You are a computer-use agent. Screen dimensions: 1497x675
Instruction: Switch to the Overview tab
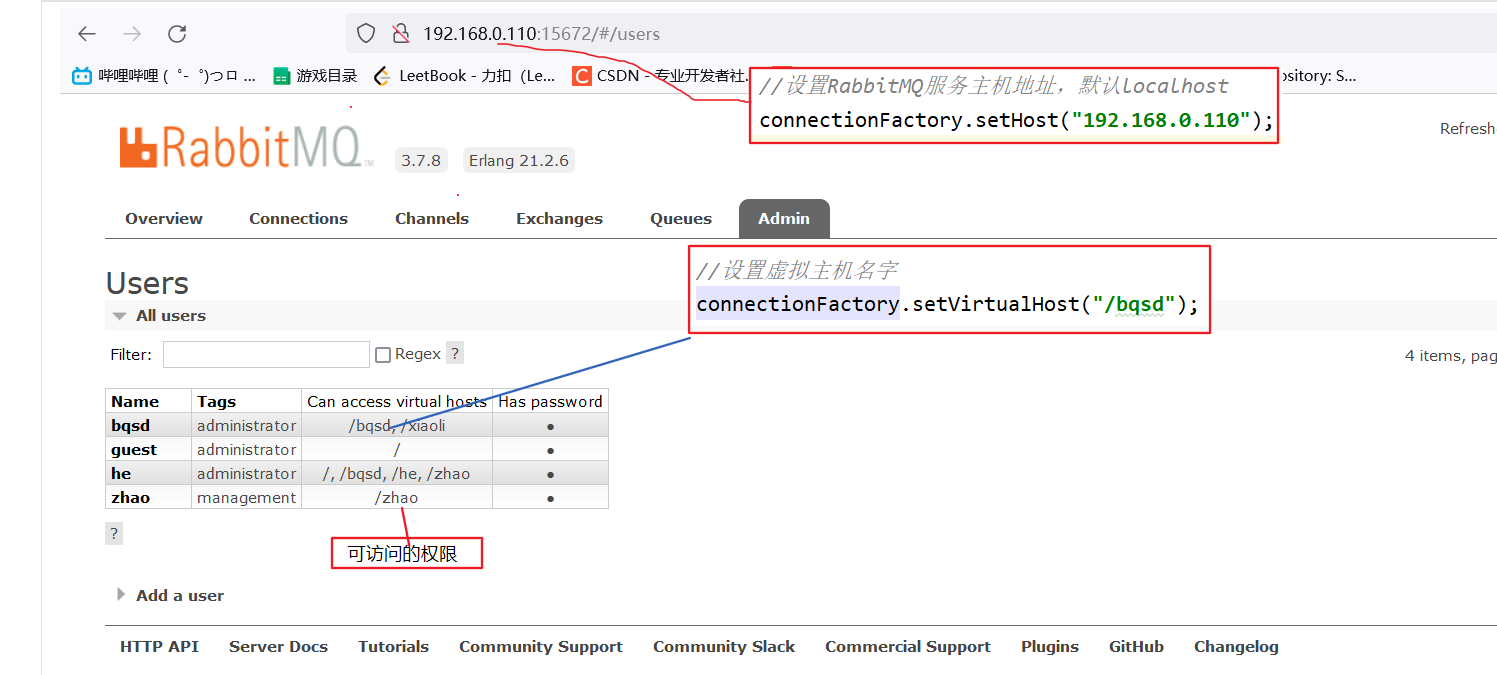pyautogui.click(x=164, y=219)
